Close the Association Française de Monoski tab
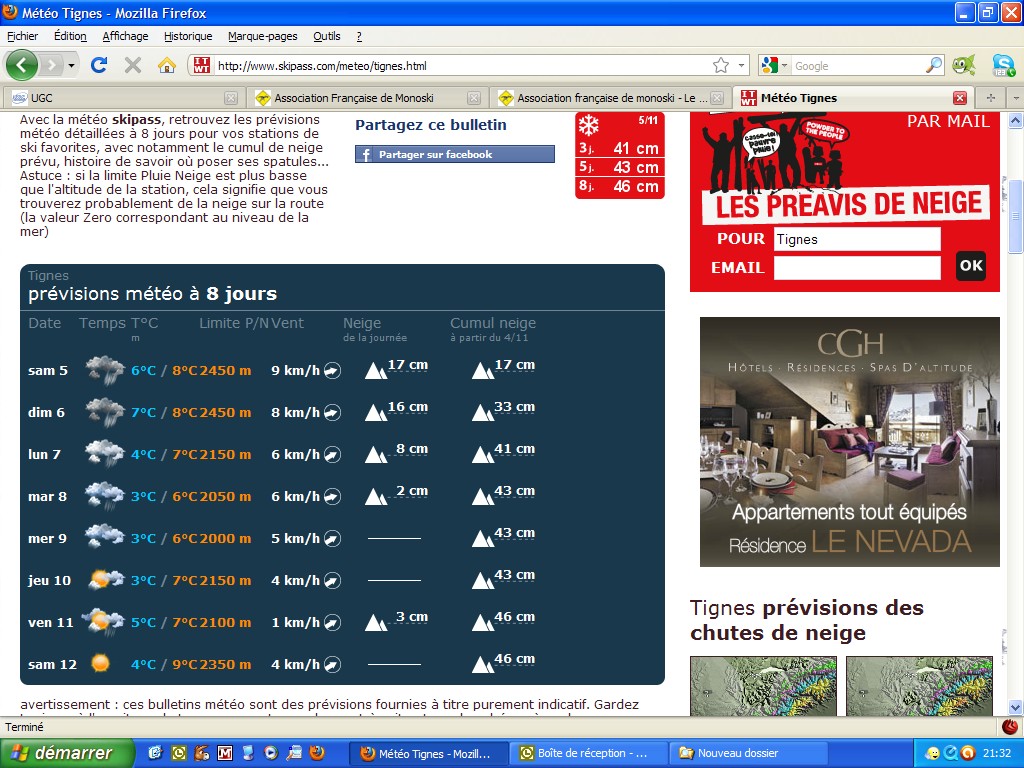 (x=474, y=98)
